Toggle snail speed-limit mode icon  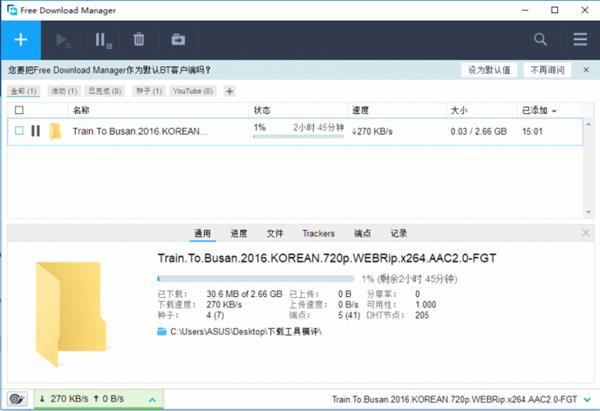click(17, 399)
